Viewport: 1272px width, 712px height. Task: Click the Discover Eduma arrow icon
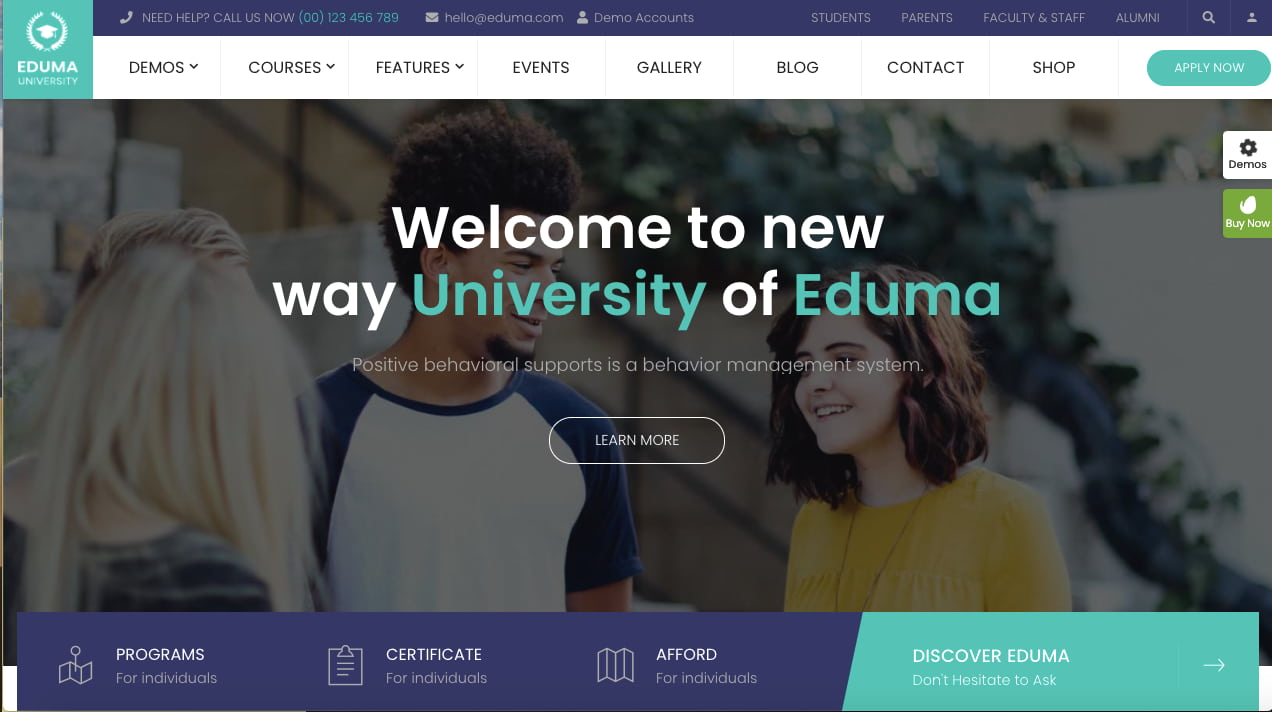(1214, 665)
